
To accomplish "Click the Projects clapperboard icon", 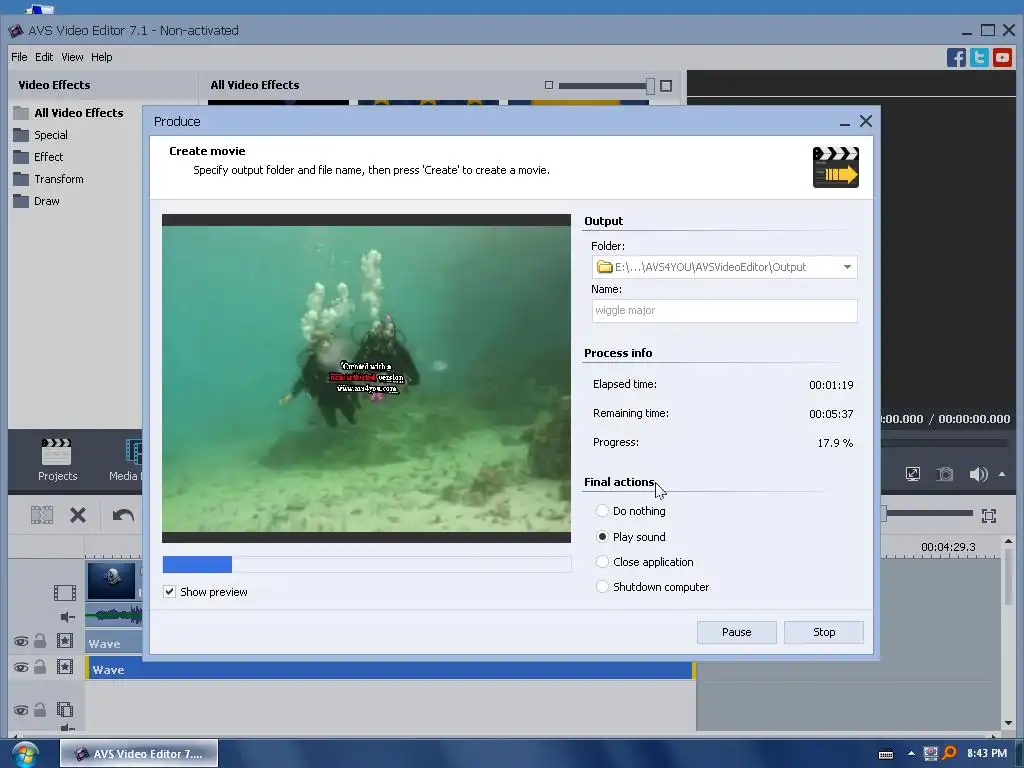I will pyautogui.click(x=57, y=451).
